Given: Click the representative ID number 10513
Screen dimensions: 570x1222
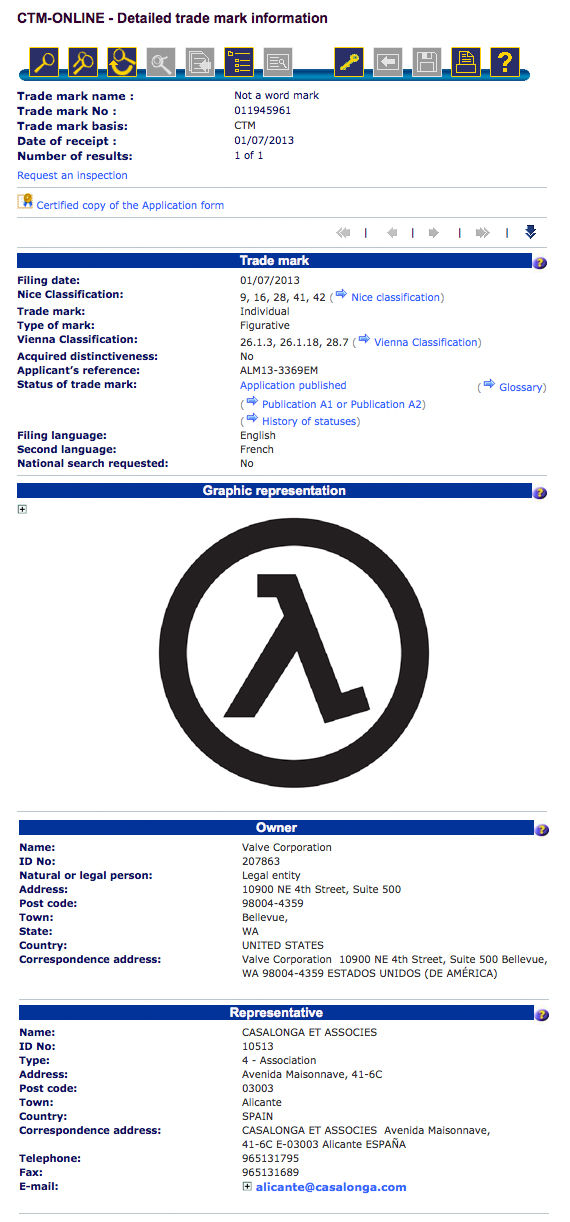Looking at the screenshot, I should point(258,1046).
